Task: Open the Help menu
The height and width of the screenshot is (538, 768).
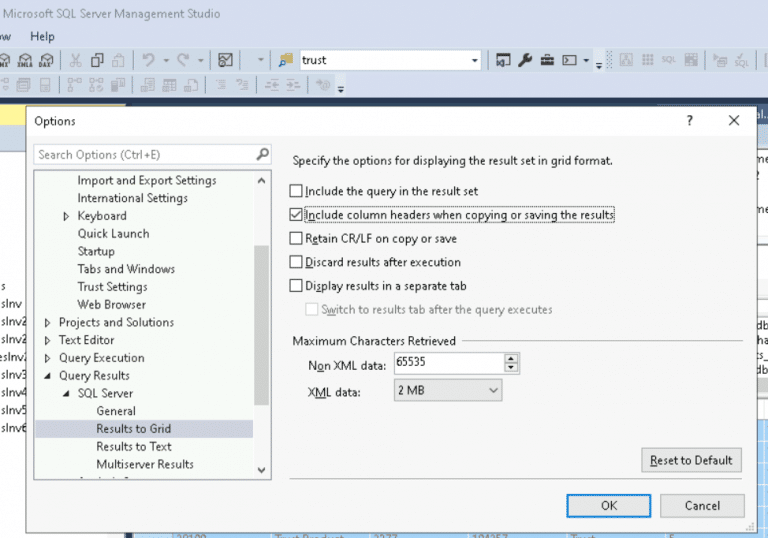Action: pyautogui.click(x=42, y=36)
